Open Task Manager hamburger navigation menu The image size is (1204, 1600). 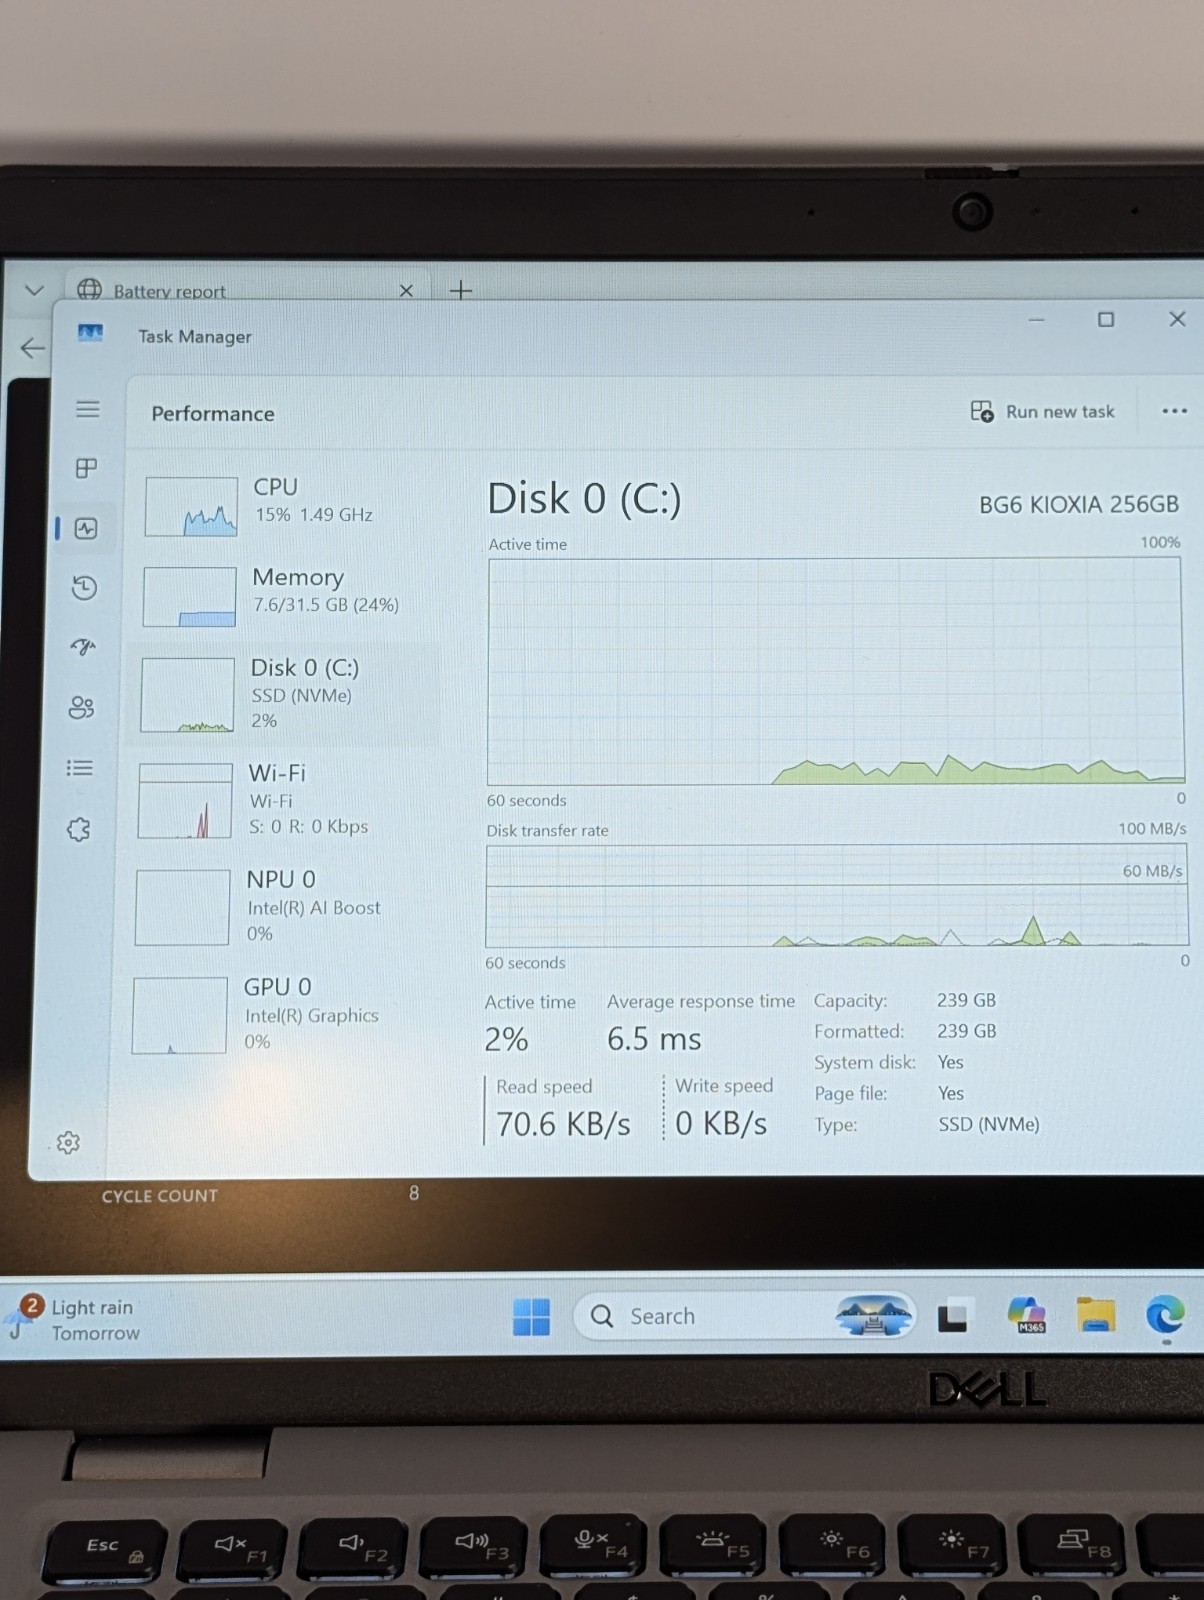pyautogui.click(x=88, y=409)
